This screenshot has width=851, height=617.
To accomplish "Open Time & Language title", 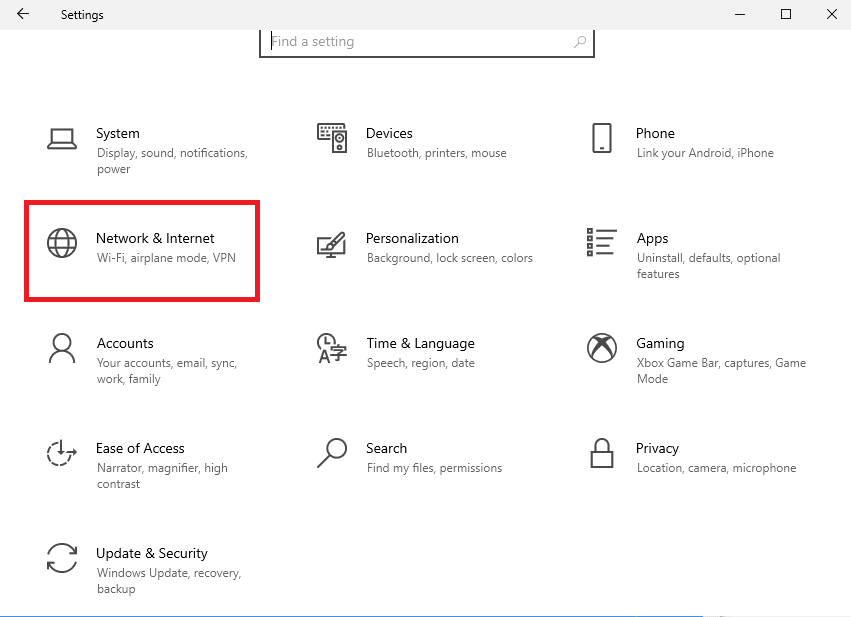I will tap(421, 344).
